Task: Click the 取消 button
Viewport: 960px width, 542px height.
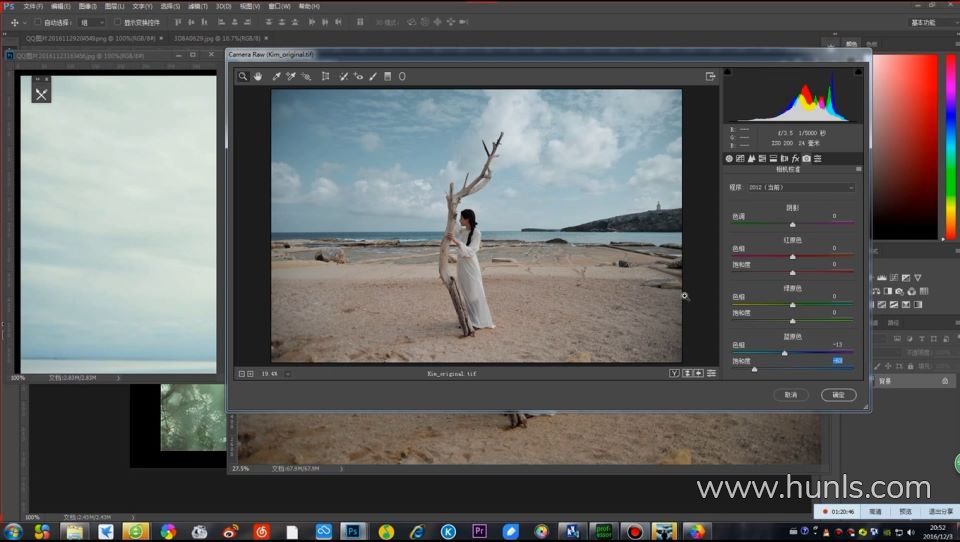Action: [x=791, y=395]
